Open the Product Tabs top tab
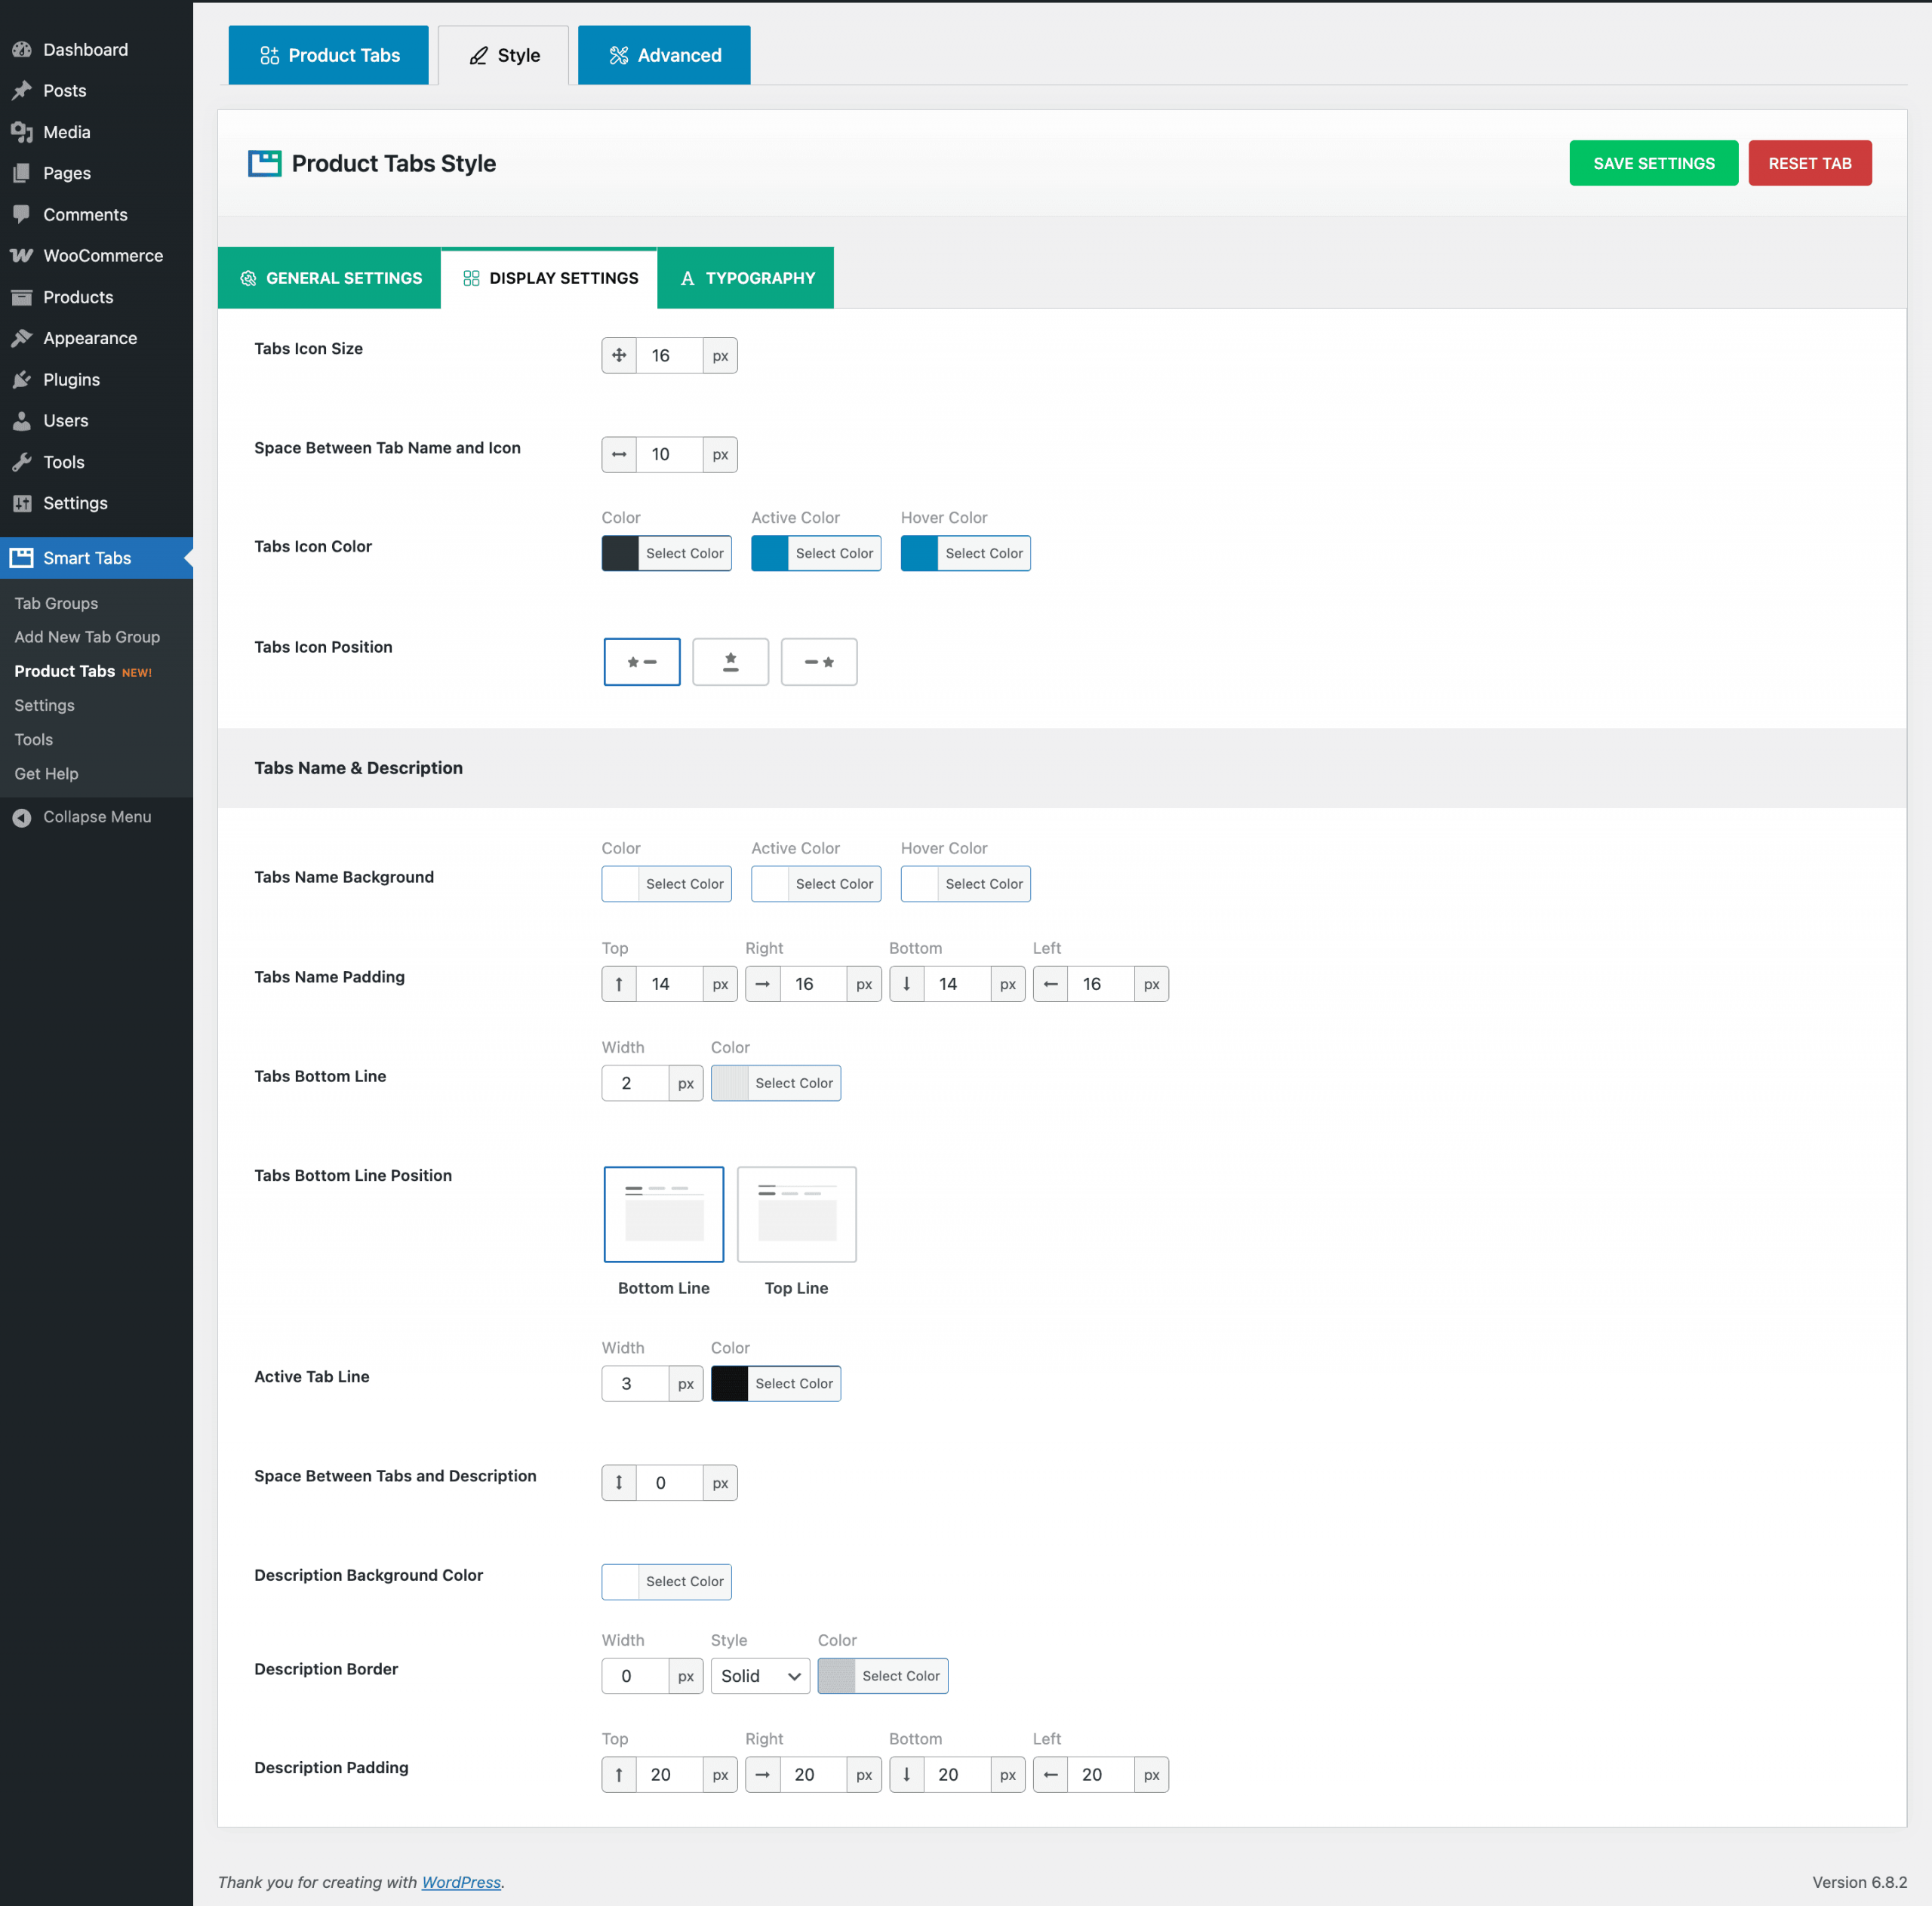The image size is (1932, 1906). [329, 55]
